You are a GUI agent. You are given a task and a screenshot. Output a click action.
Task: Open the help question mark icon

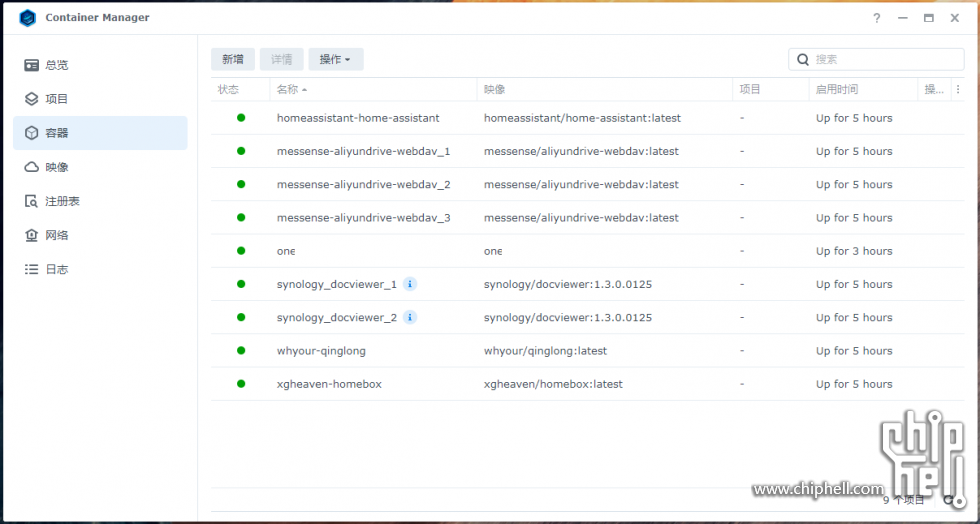coord(877,18)
